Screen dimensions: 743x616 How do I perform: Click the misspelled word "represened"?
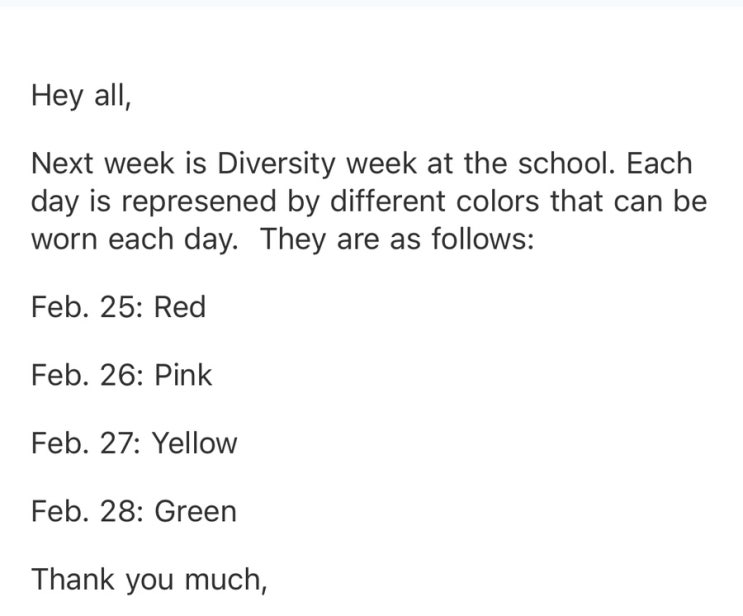182,202
